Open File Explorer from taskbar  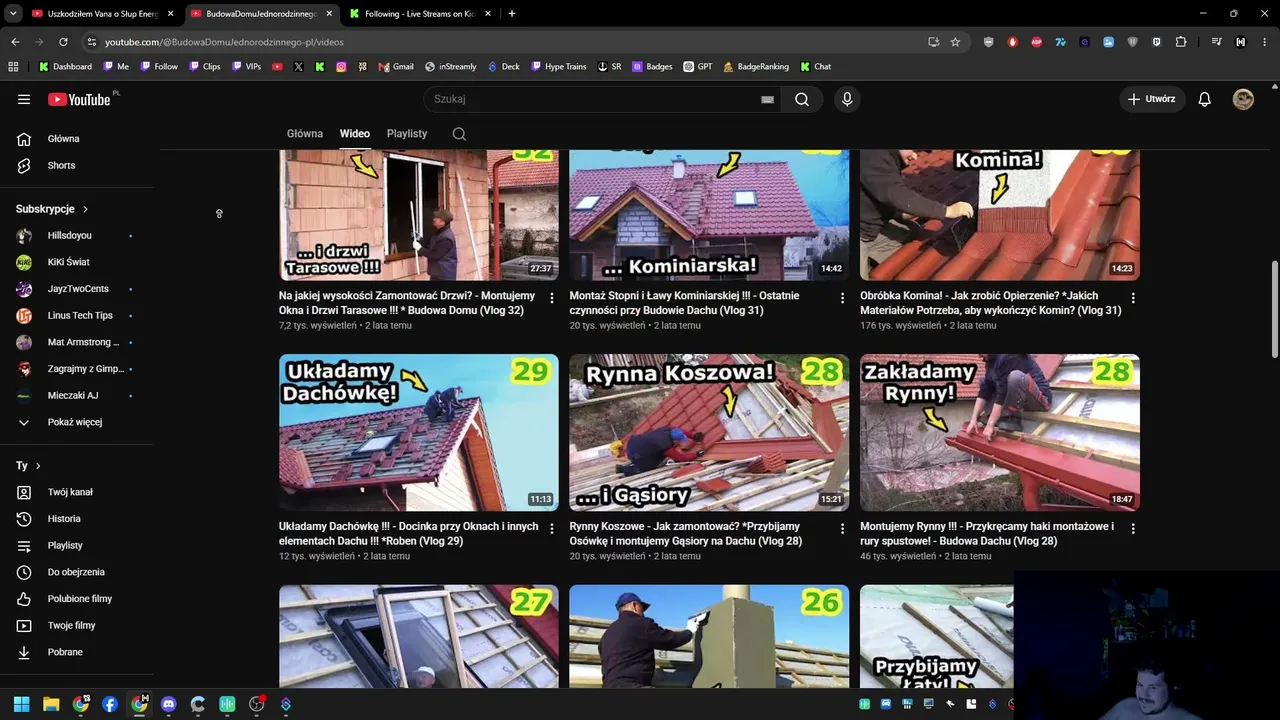tap(51, 704)
